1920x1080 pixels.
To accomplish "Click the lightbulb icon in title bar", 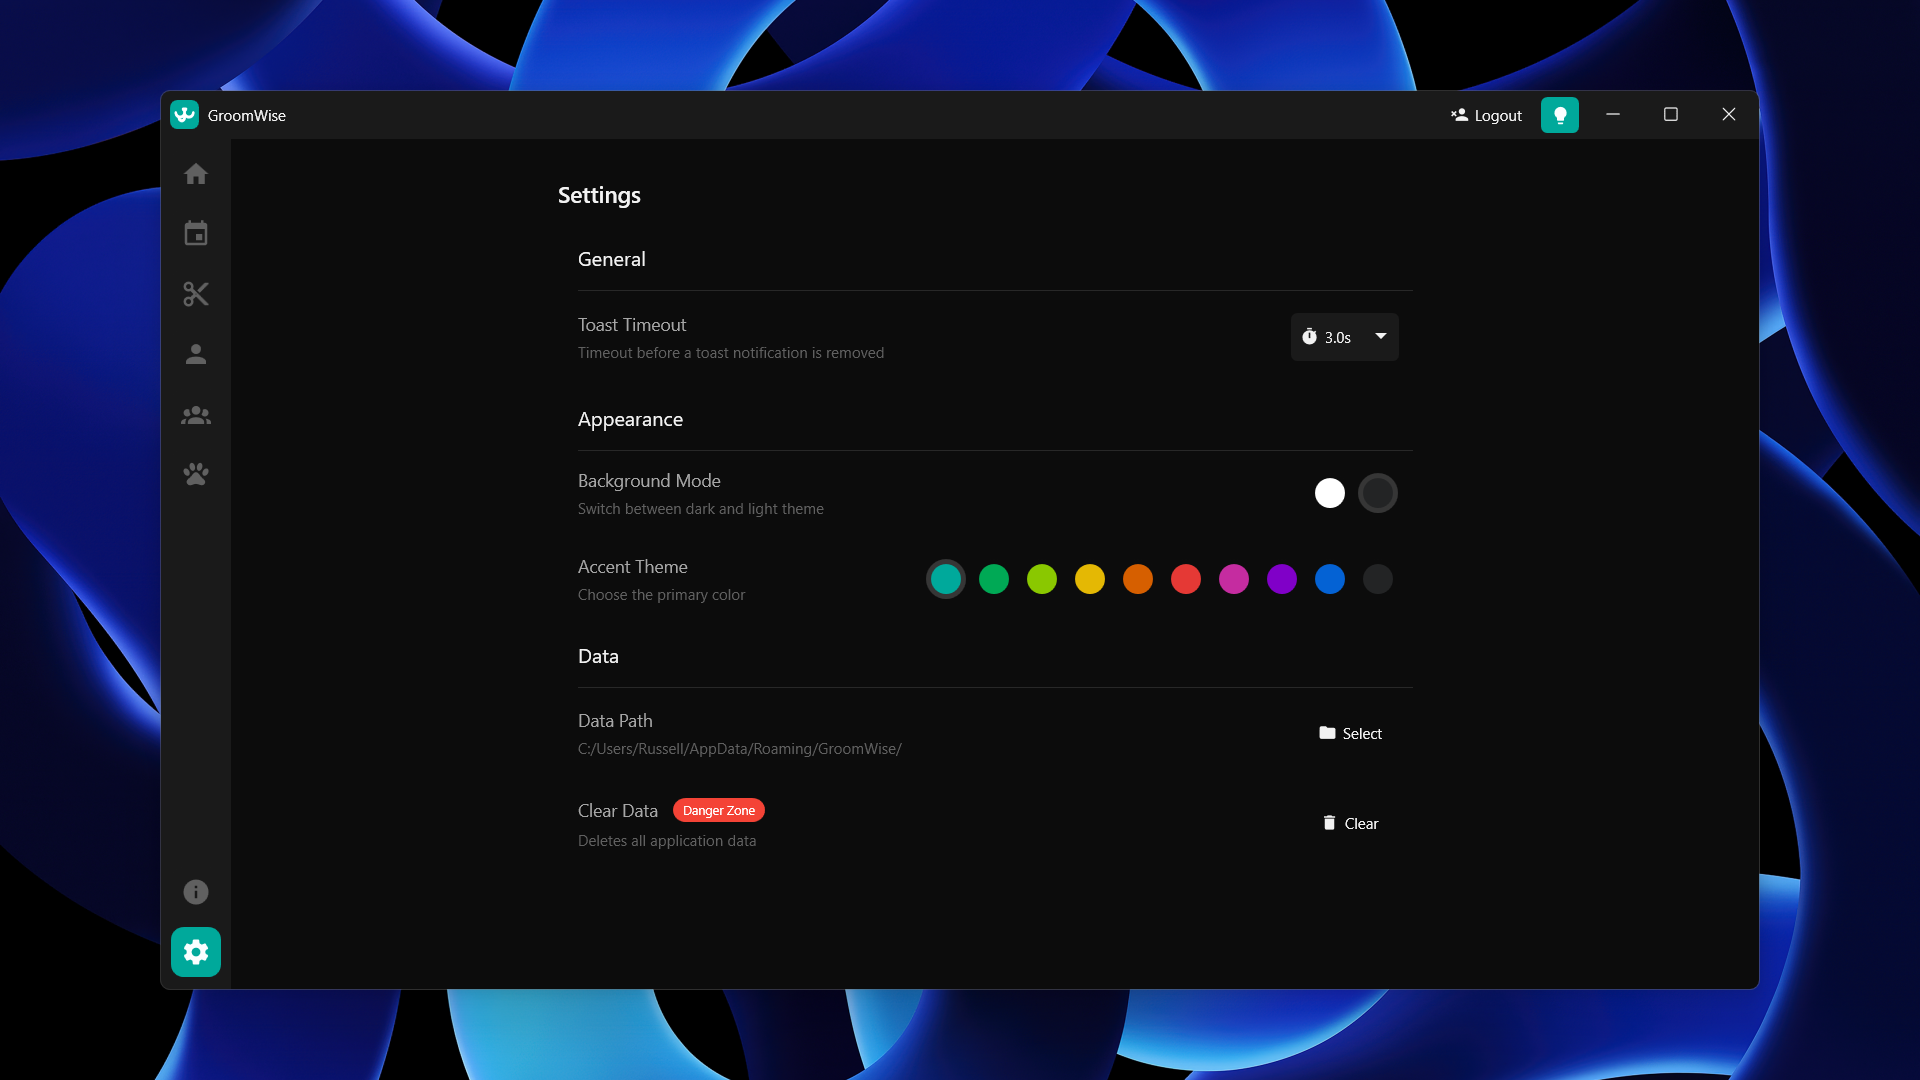I will click(x=1559, y=115).
